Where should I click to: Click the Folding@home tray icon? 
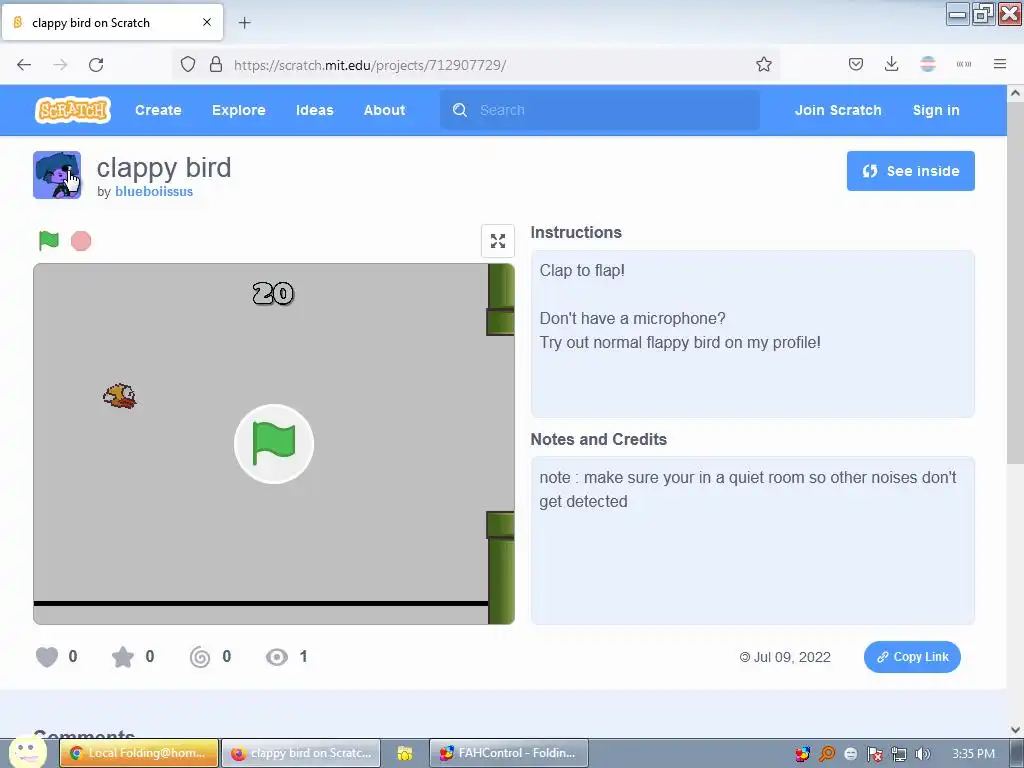803,754
